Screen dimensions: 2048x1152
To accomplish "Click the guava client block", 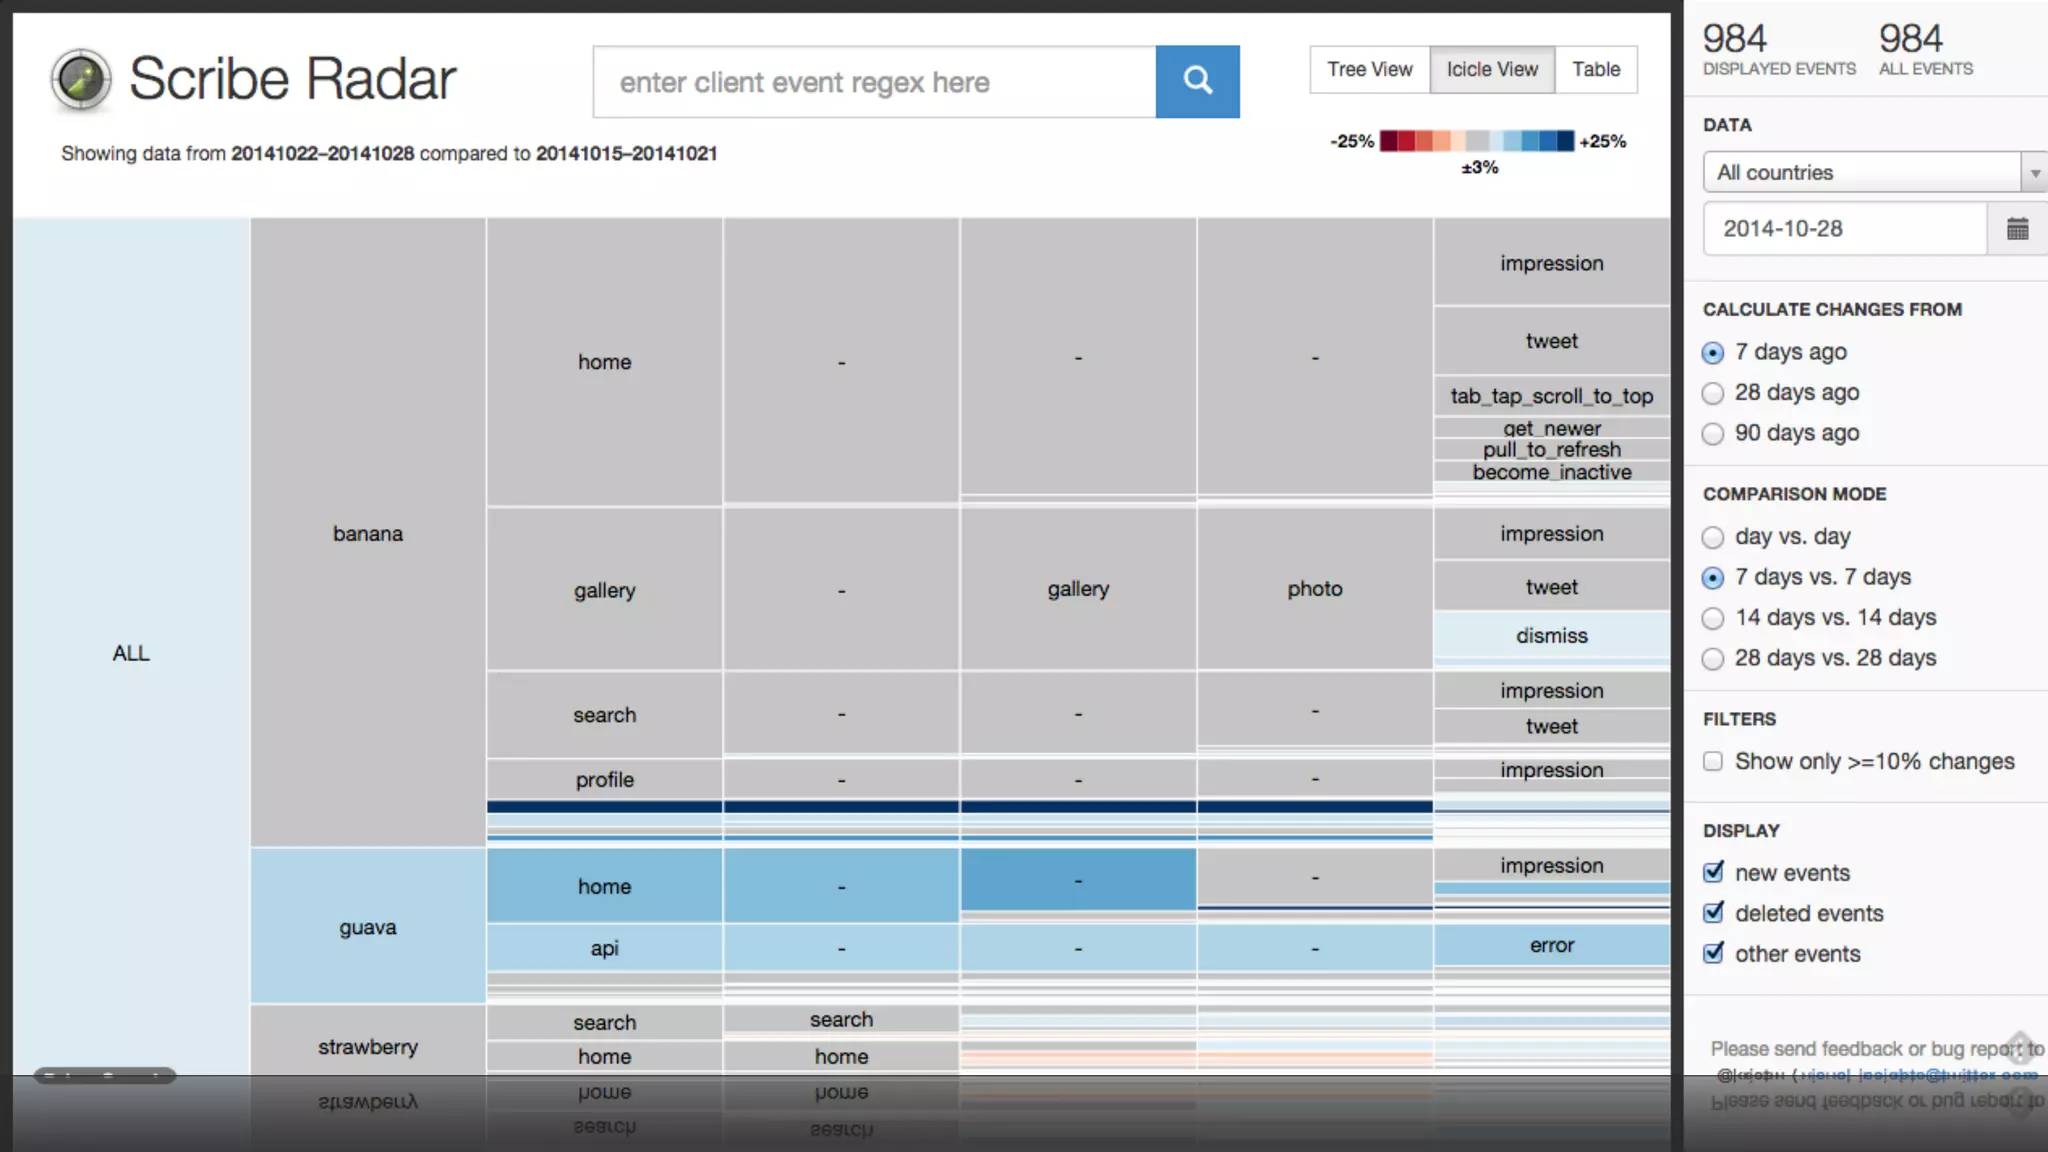I will [368, 927].
